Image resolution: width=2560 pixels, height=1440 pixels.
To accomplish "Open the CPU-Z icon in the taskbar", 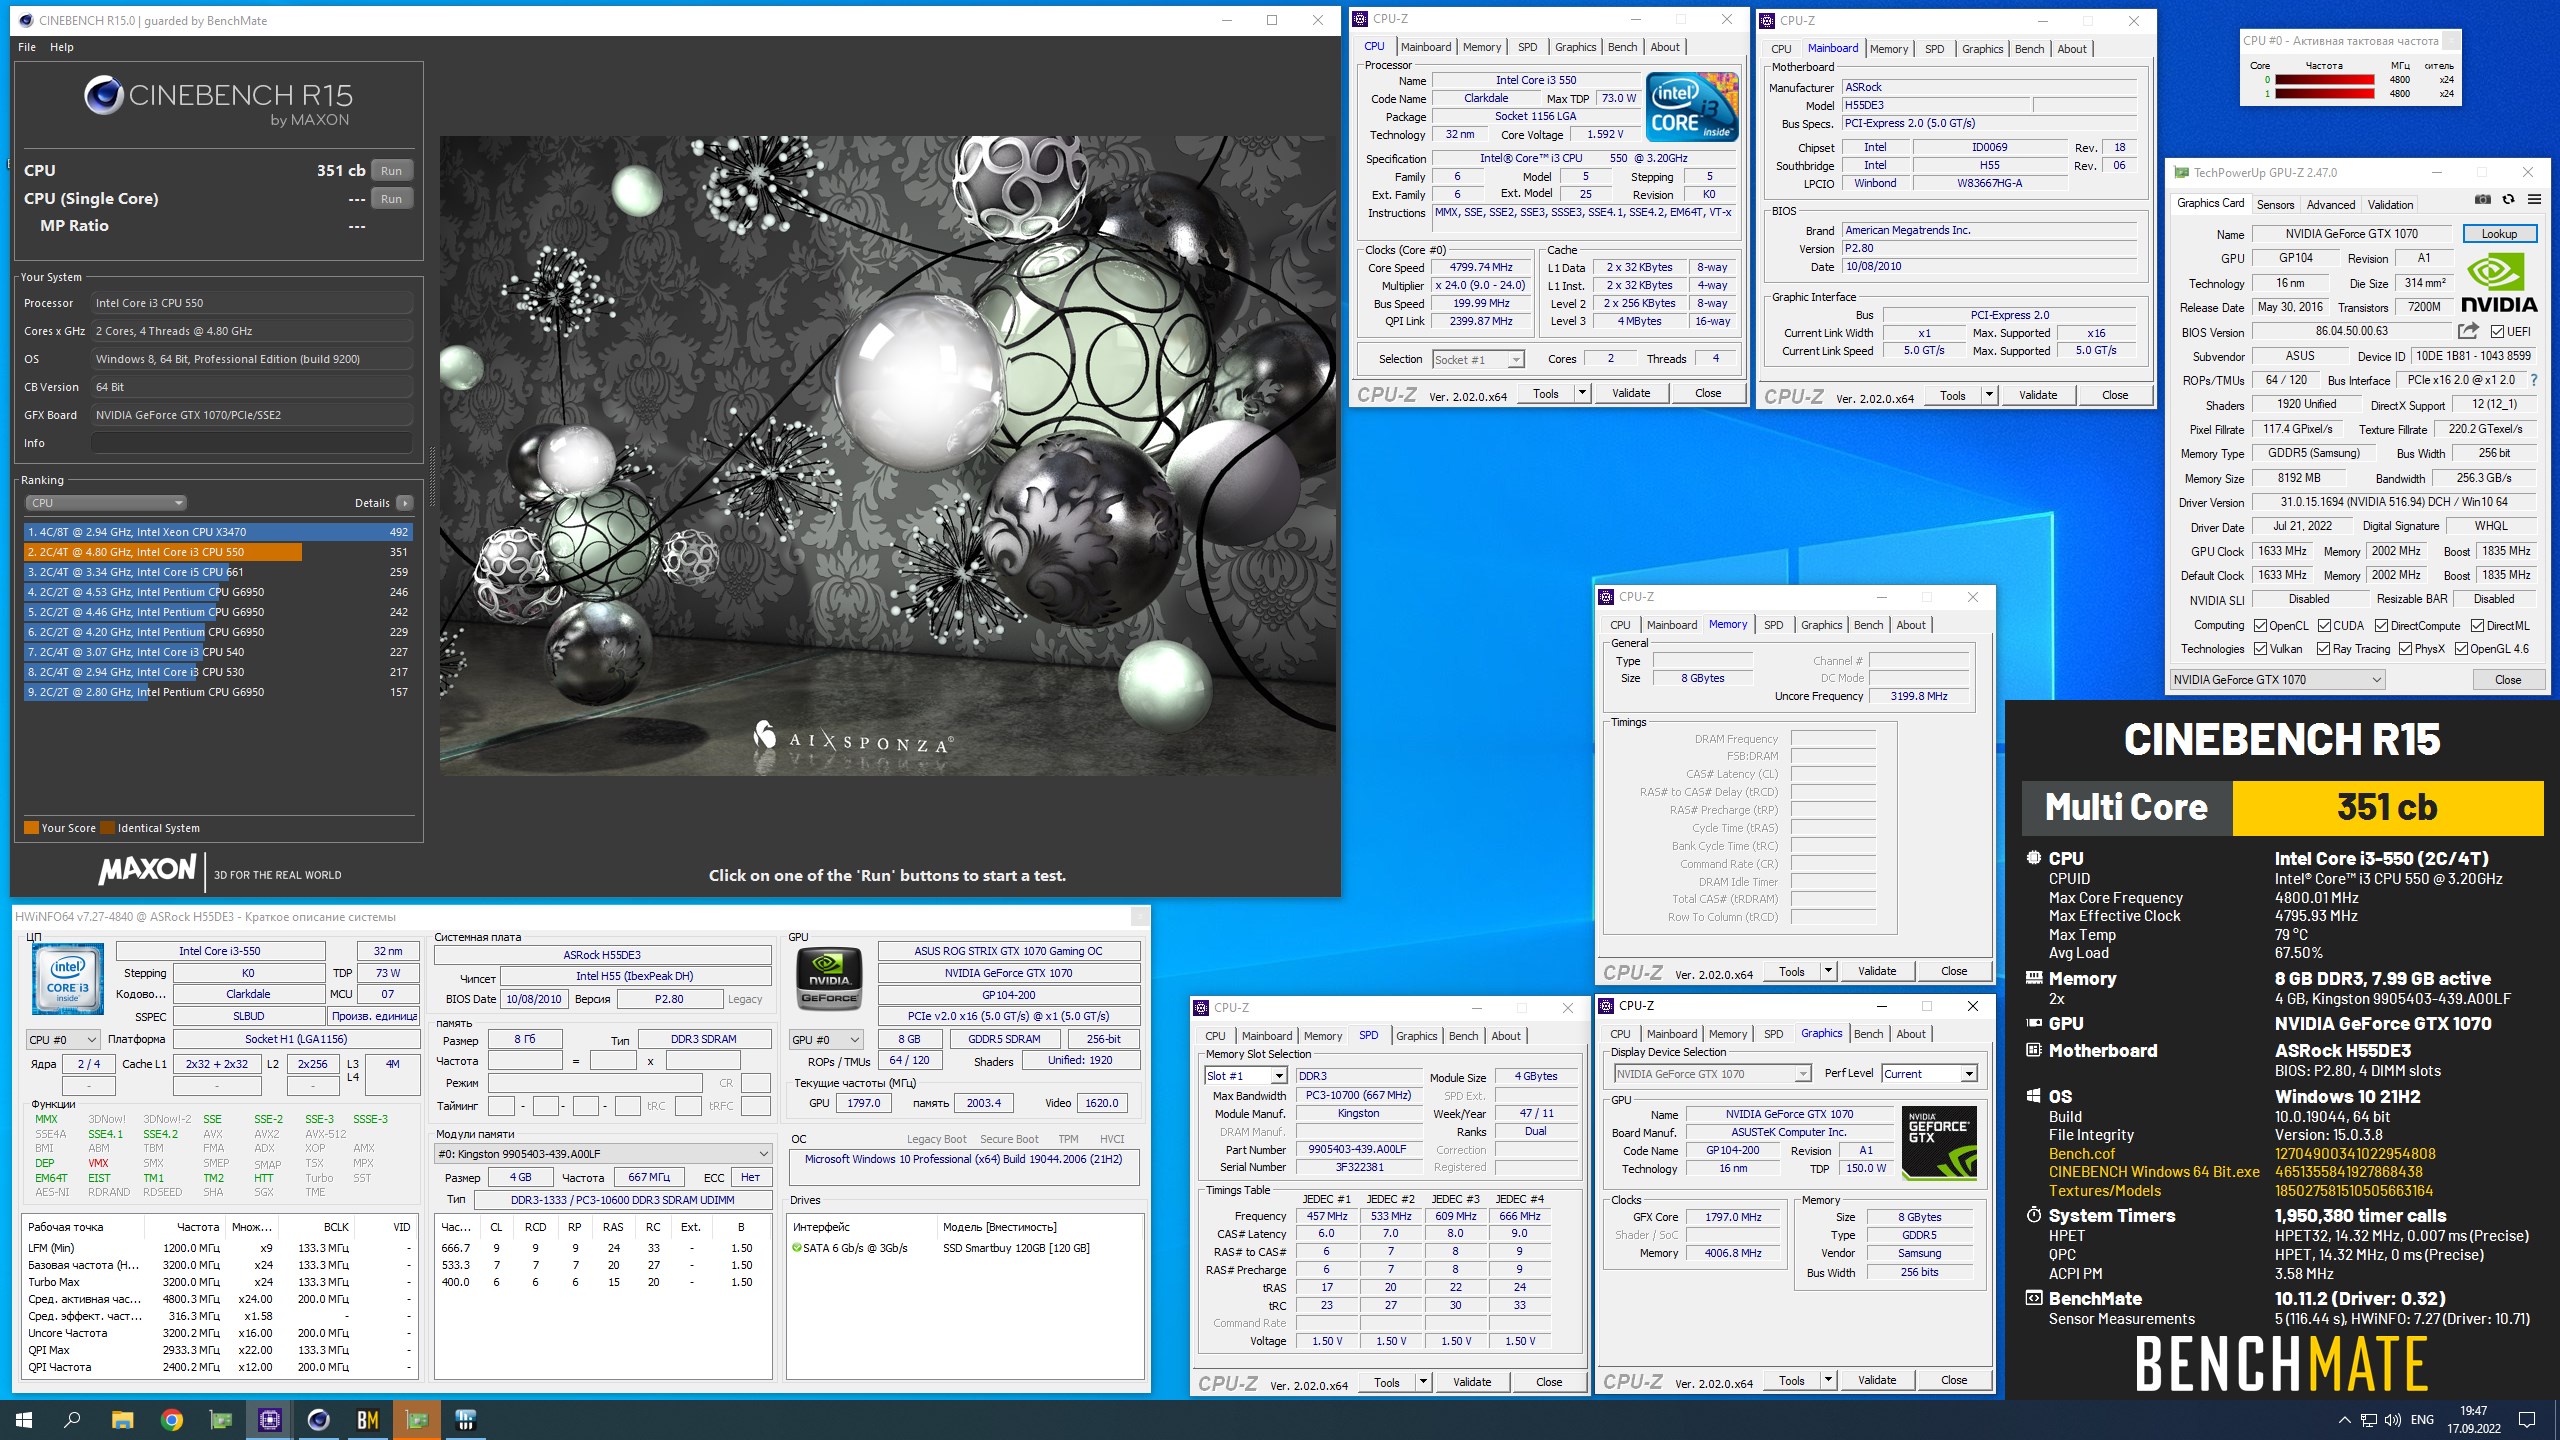I will pos(269,1420).
